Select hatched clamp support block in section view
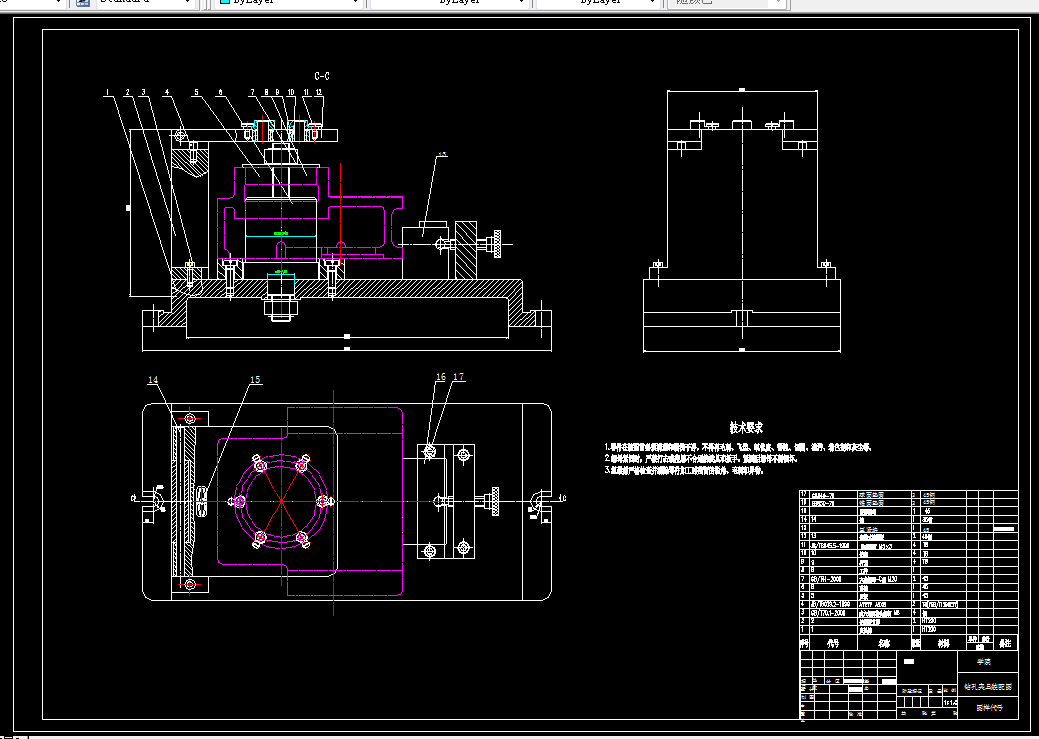The width and height of the screenshot is (1039, 739). coord(466,250)
